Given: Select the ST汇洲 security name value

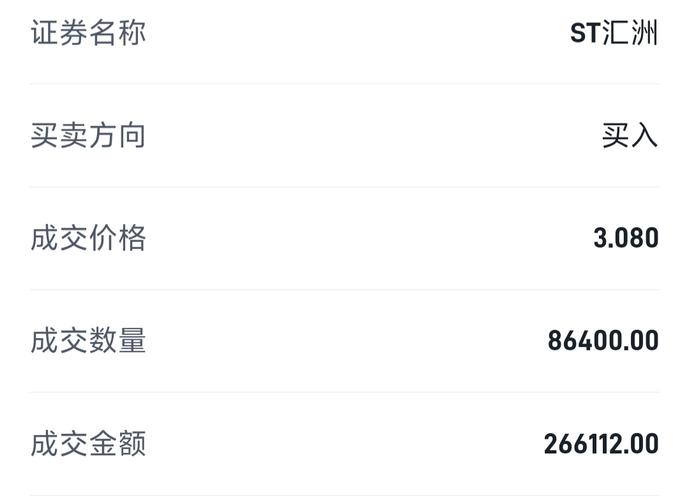Looking at the screenshot, I should (614, 33).
